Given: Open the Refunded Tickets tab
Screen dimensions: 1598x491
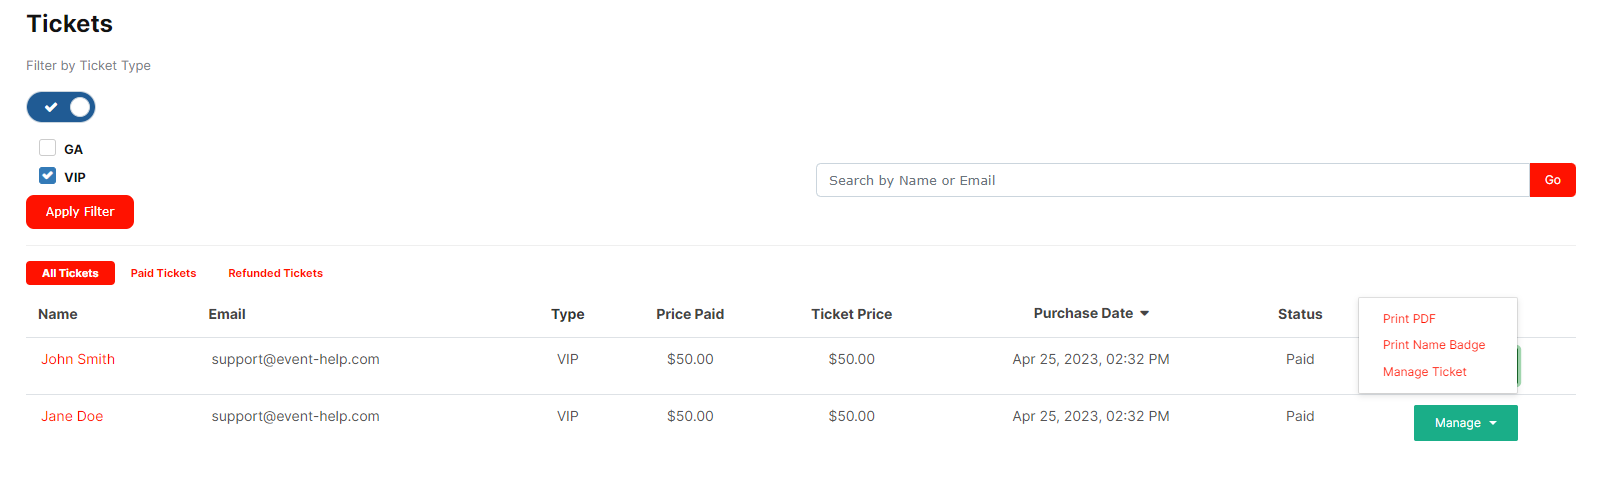Looking at the screenshot, I should [275, 273].
